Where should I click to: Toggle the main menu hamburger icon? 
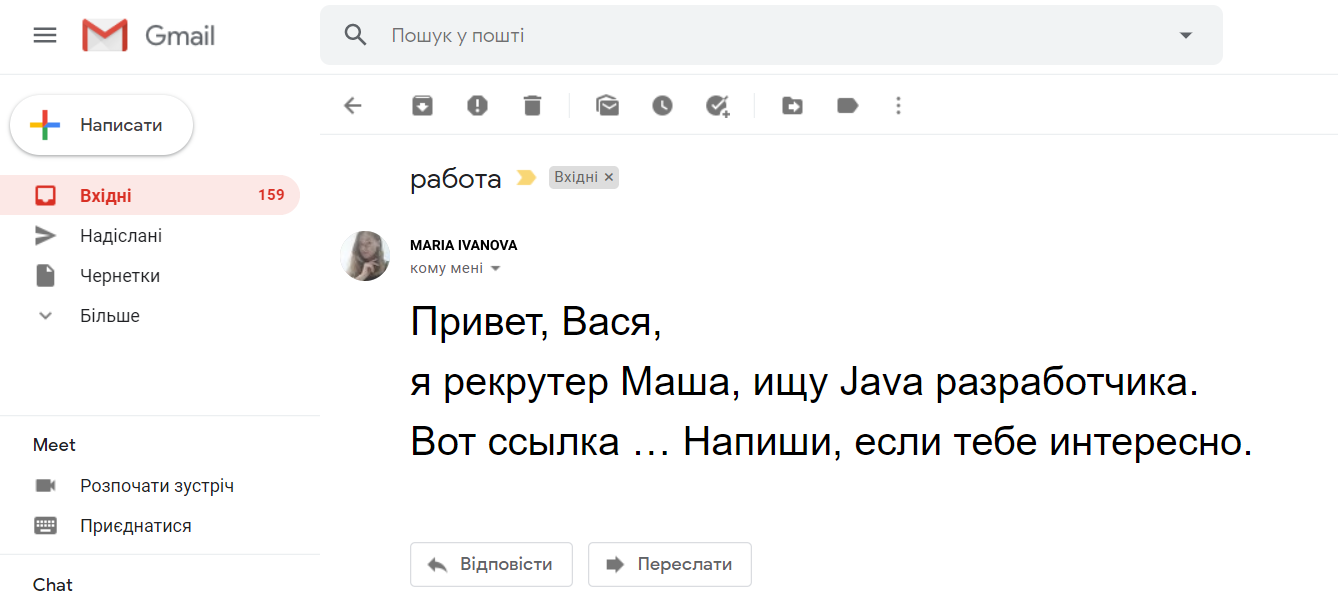pos(45,36)
